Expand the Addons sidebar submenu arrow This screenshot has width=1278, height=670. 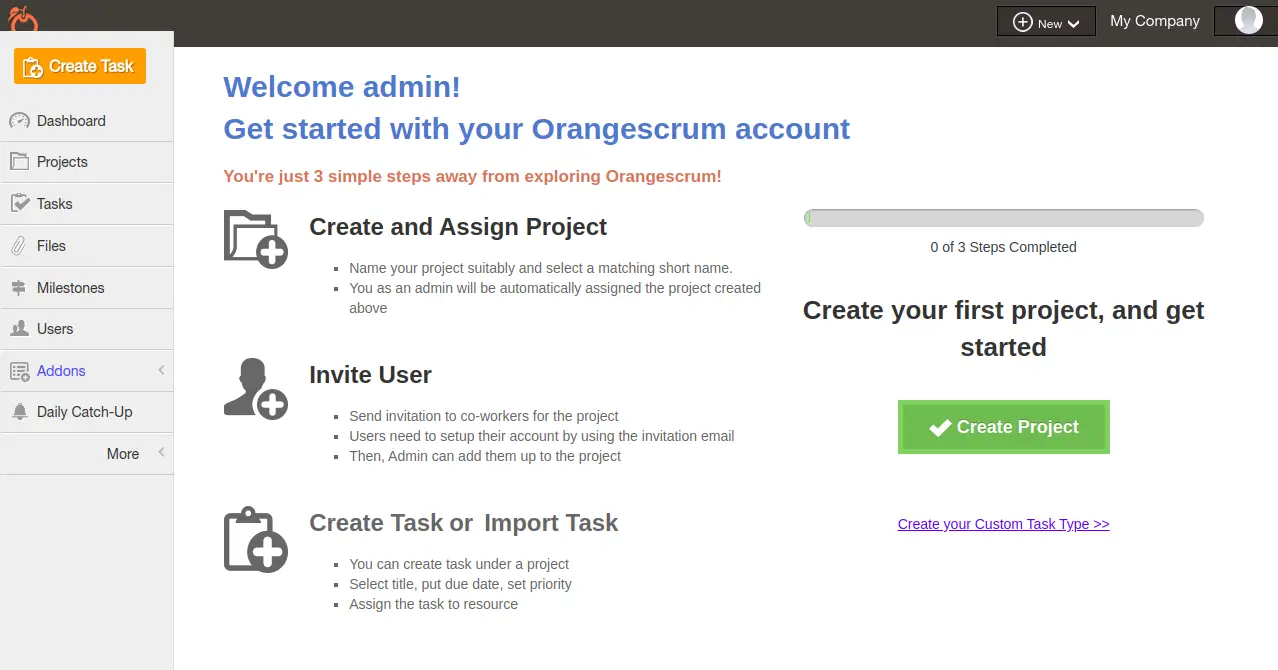click(161, 371)
